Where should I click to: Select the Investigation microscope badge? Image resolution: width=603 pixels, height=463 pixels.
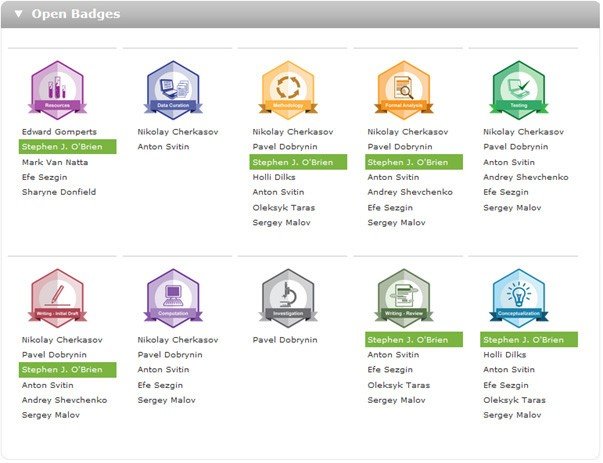pyautogui.click(x=288, y=297)
